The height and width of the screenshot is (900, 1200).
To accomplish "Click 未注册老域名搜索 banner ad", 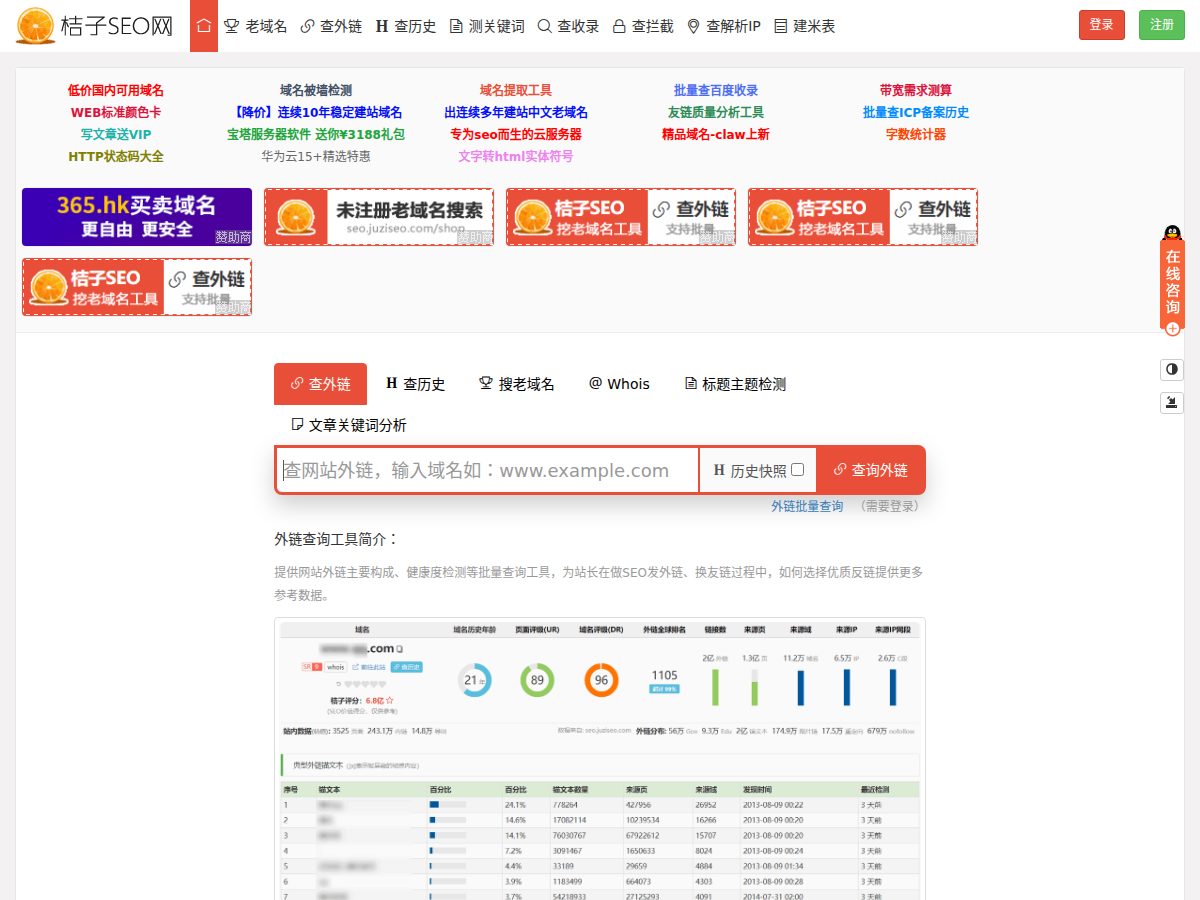I will [x=379, y=217].
